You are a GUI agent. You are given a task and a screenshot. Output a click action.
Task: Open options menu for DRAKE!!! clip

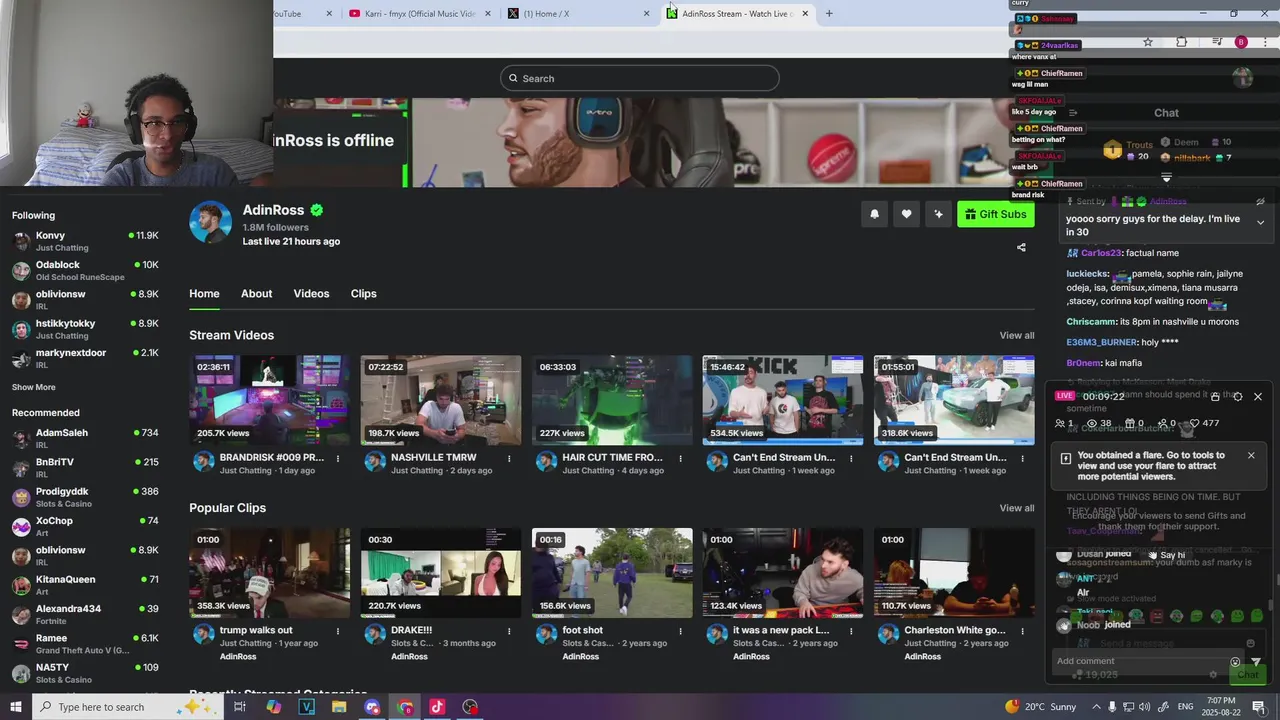tap(509, 631)
